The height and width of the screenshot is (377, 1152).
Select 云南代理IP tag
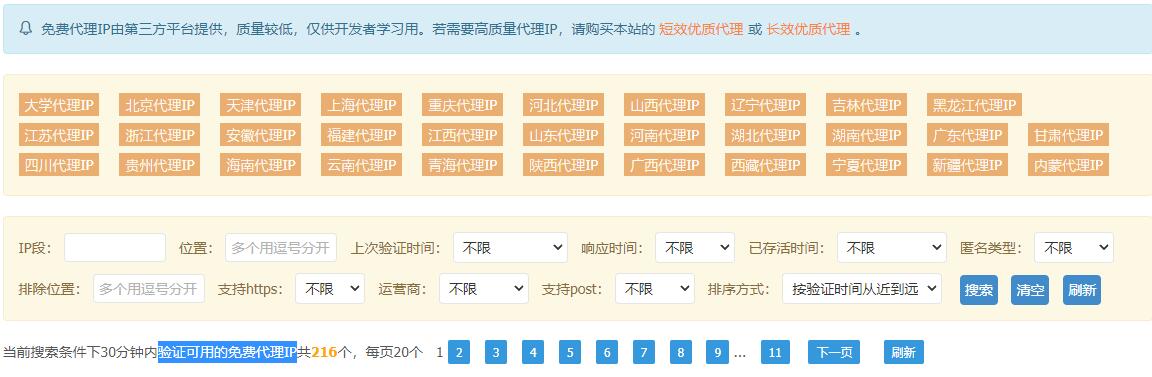[361, 165]
